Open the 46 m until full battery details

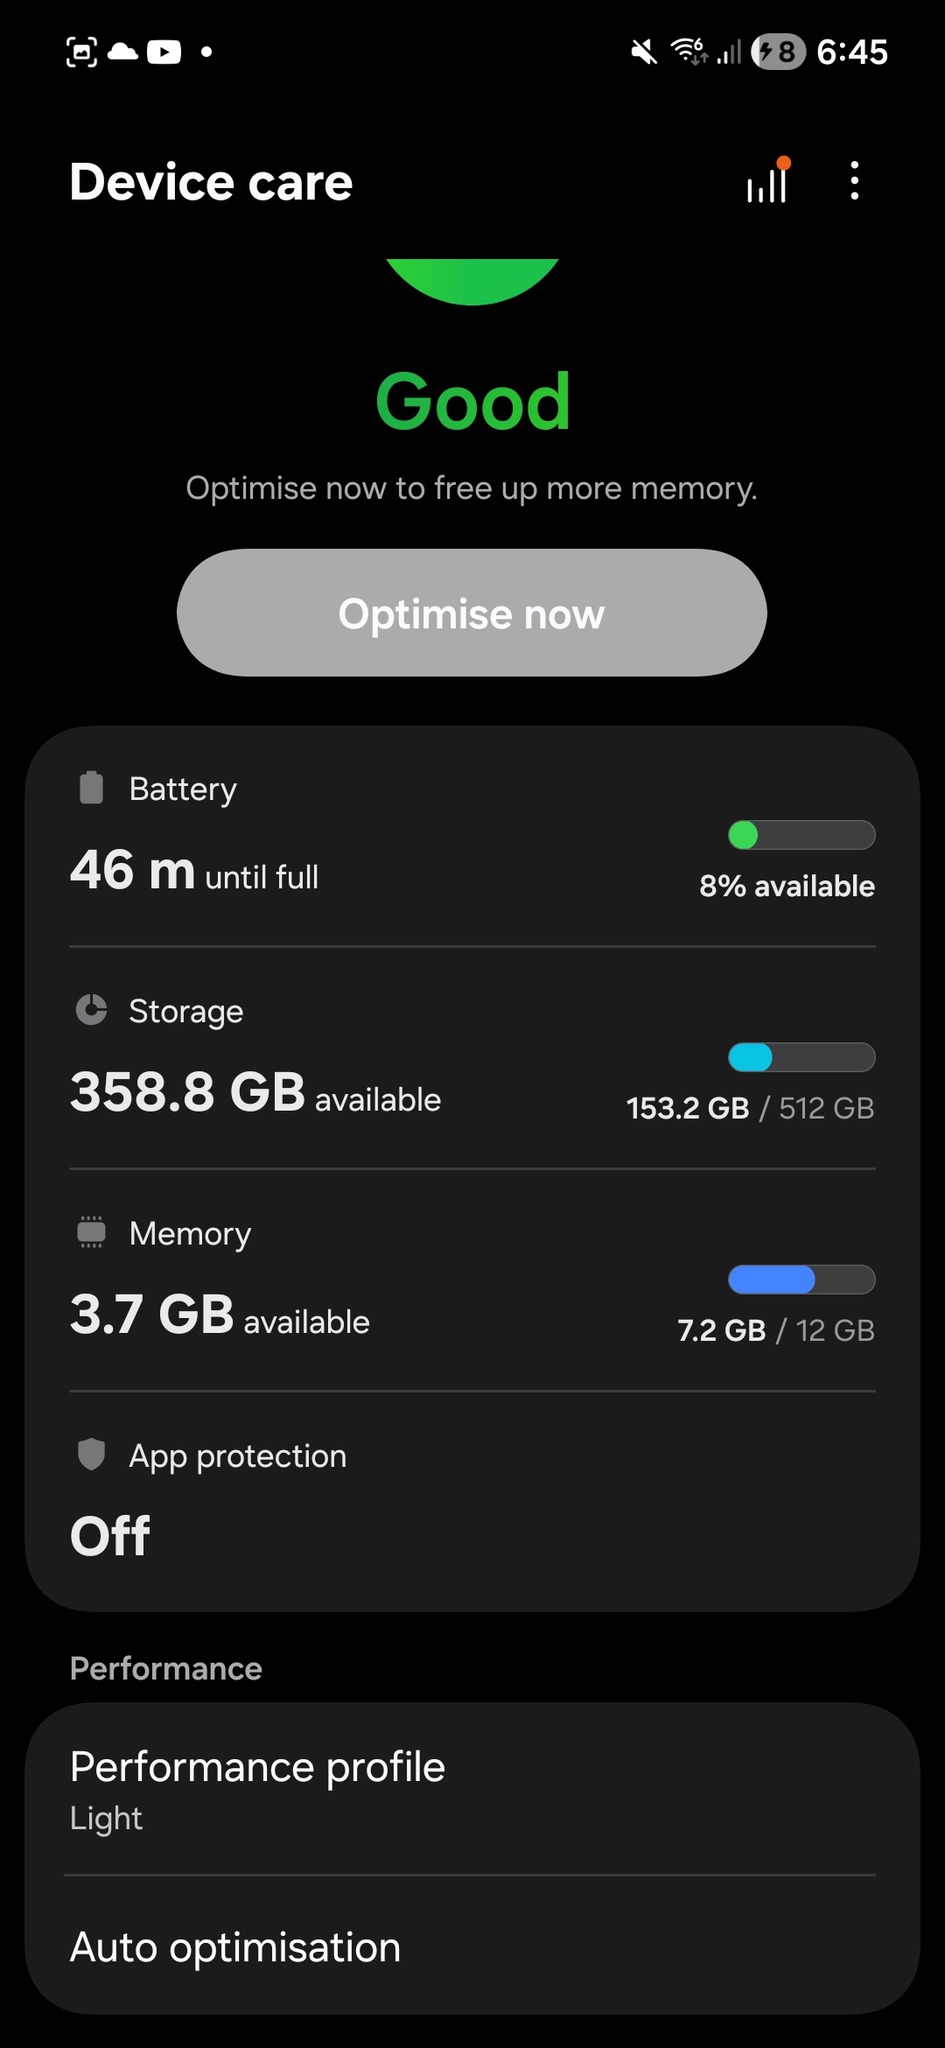[x=195, y=871]
